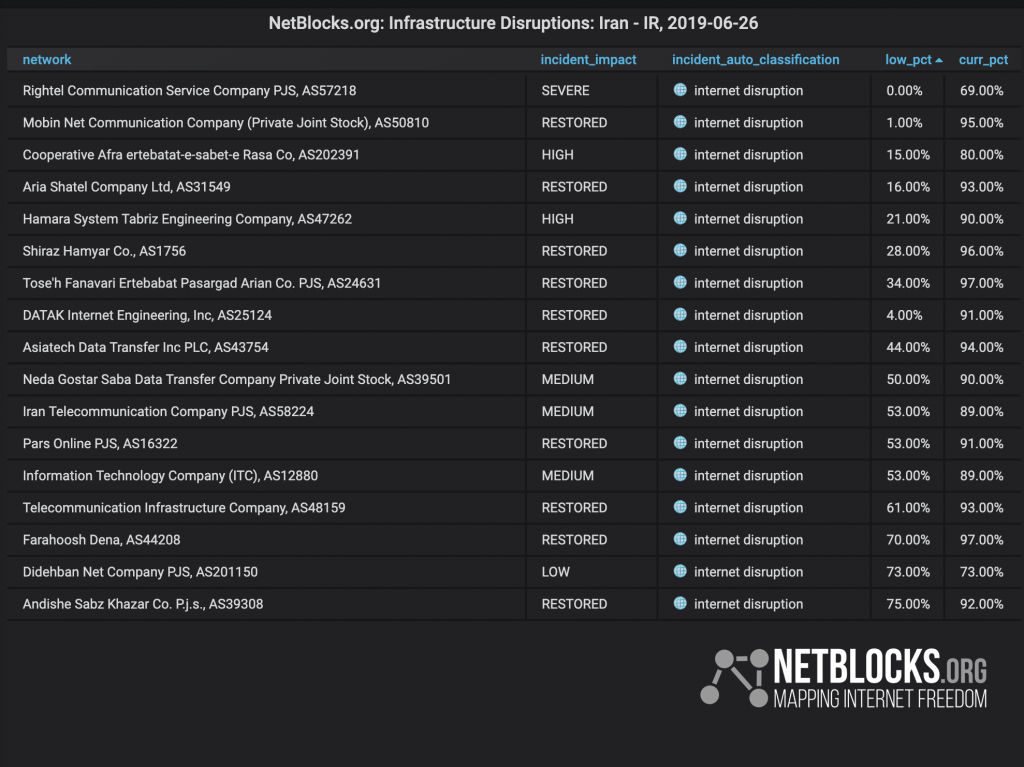Click the 44.00% low_pct value for Asiatech
Viewport: 1024px width, 767px height.
click(x=908, y=347)
